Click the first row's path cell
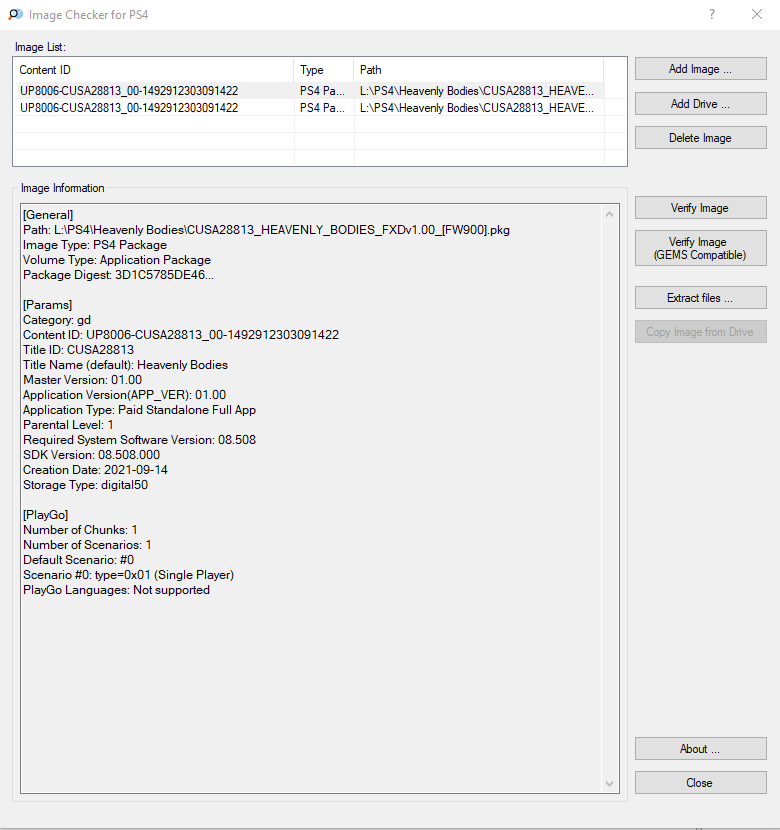 (477, 91)
